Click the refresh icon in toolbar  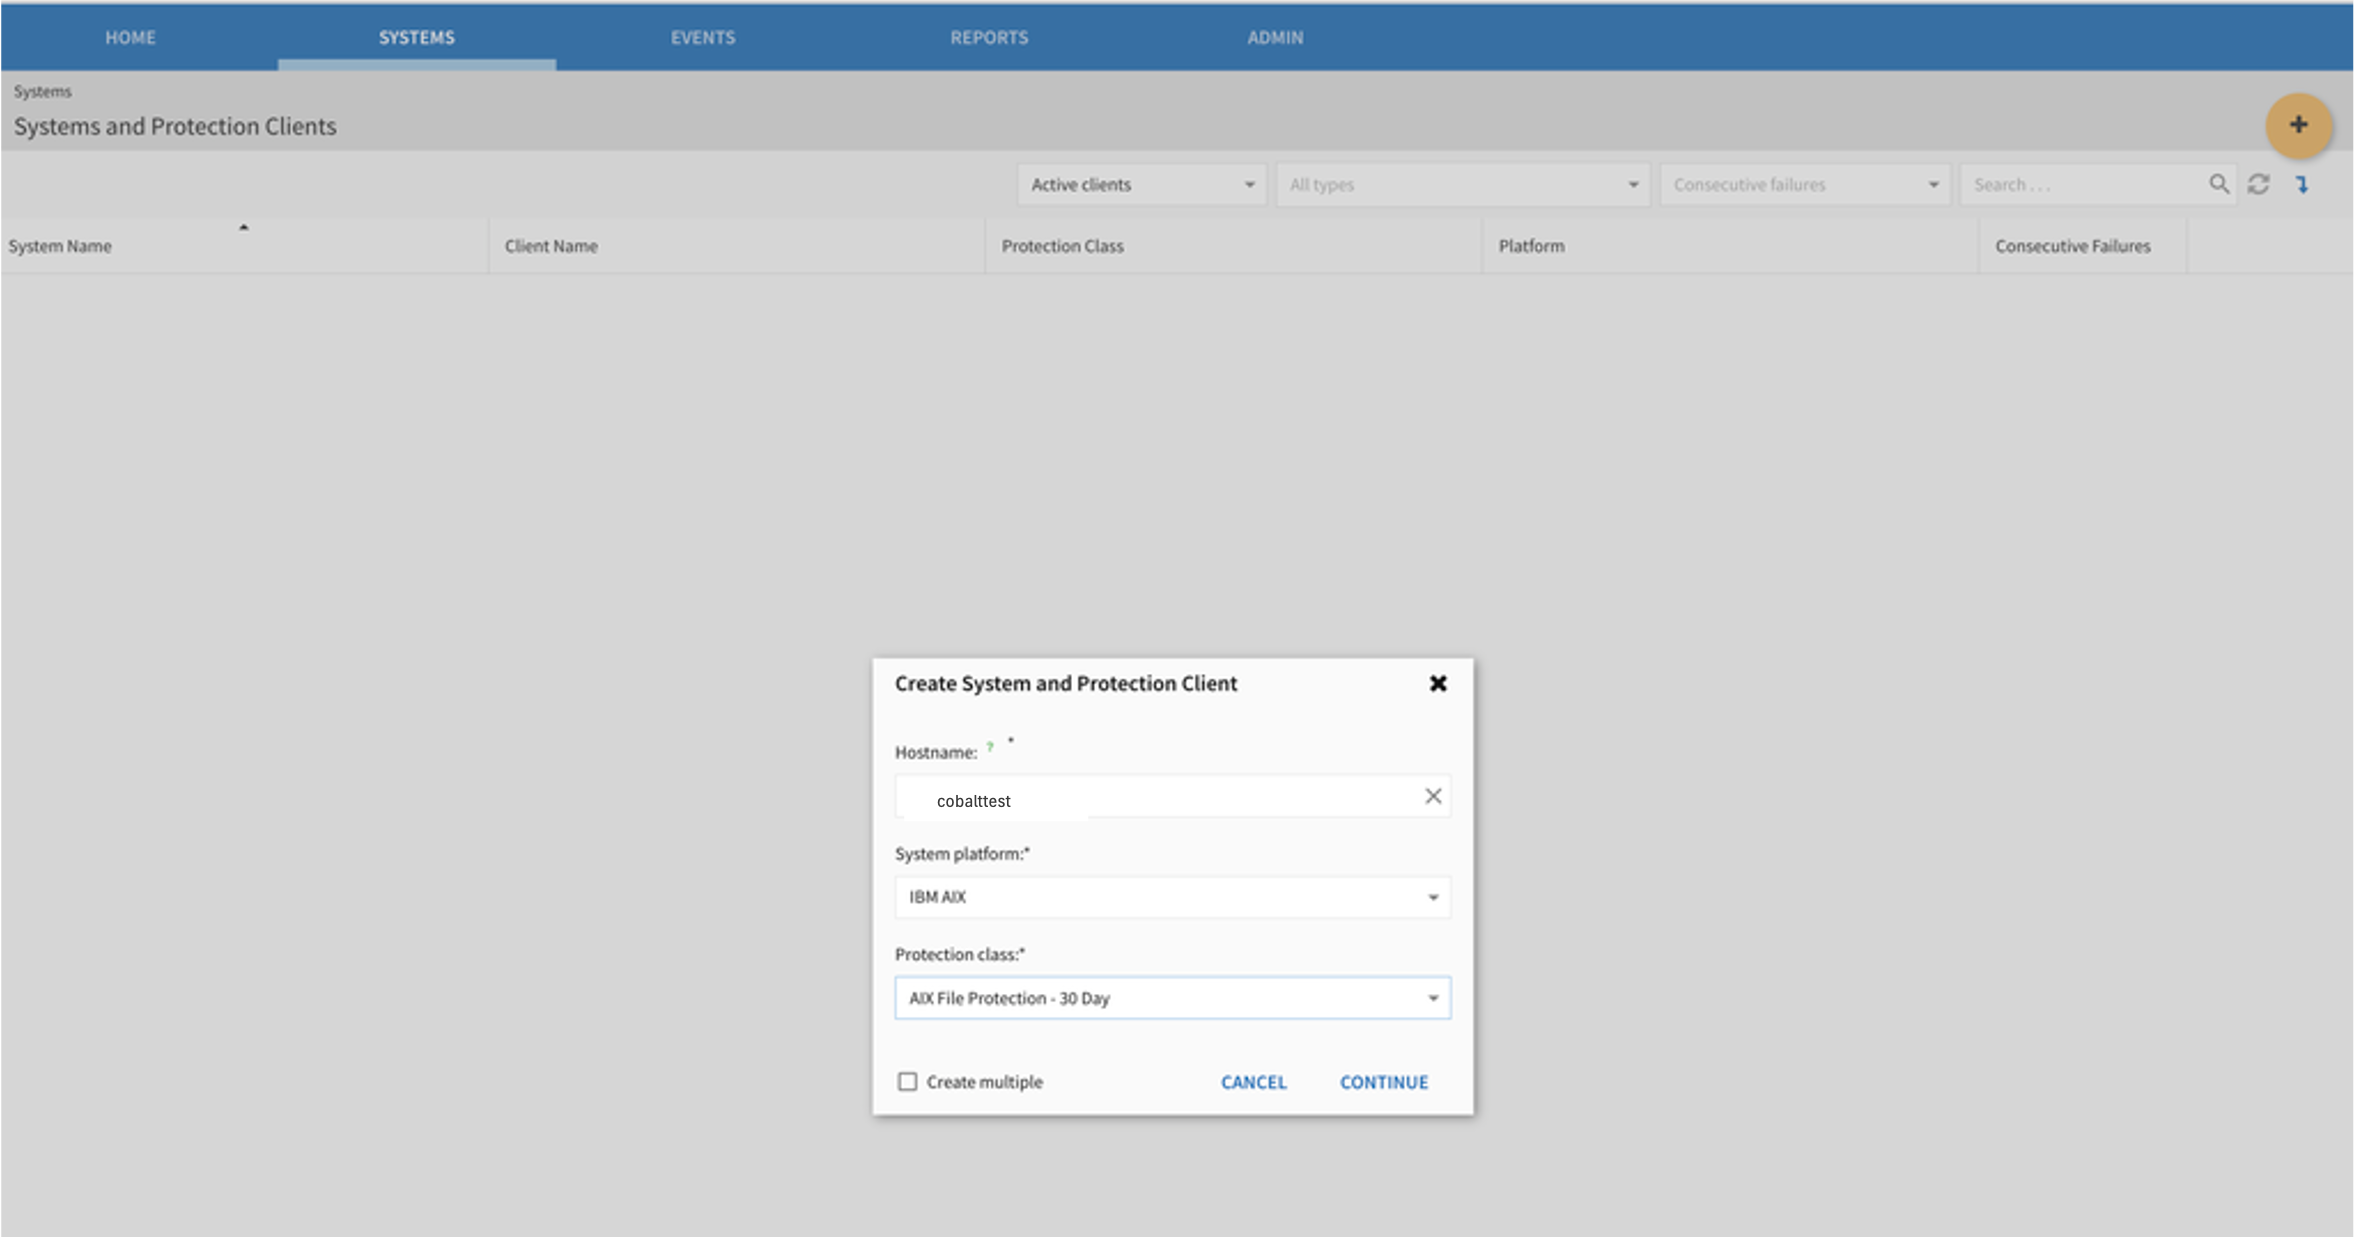pos(2258,184)
